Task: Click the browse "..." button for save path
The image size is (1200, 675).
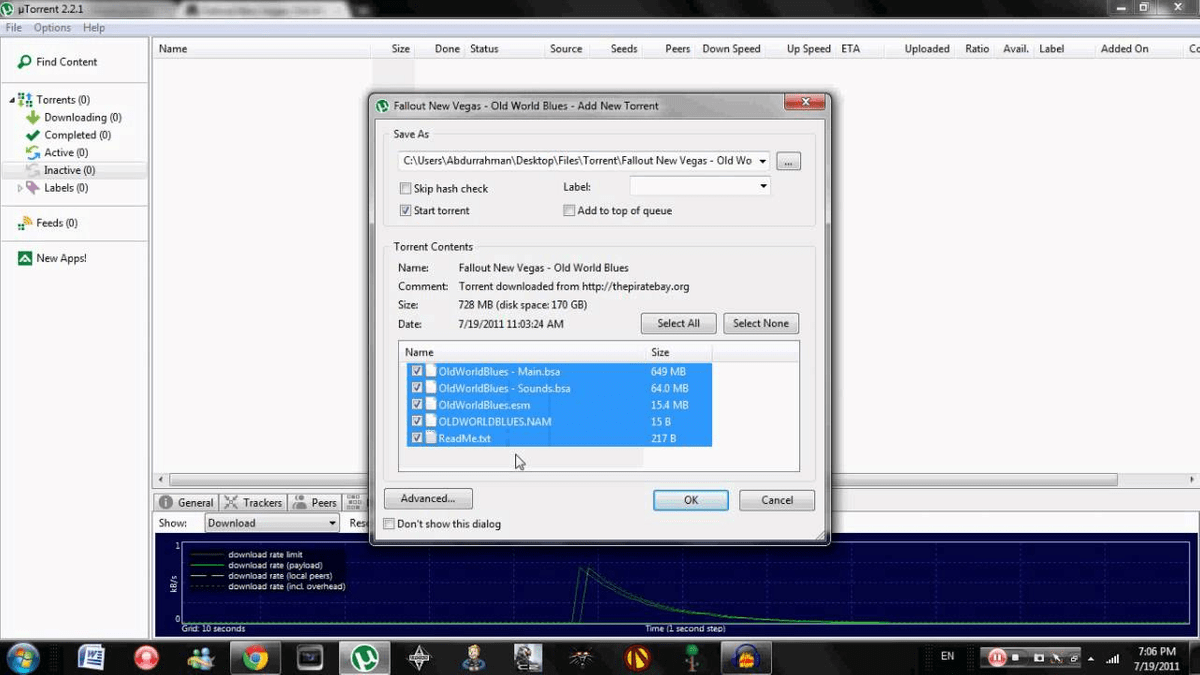Action: (788, 161)
